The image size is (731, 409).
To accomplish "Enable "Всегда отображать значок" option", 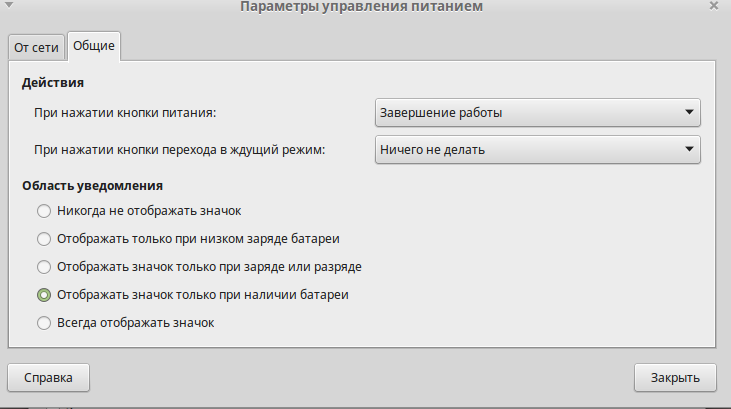I will [44, 323].
